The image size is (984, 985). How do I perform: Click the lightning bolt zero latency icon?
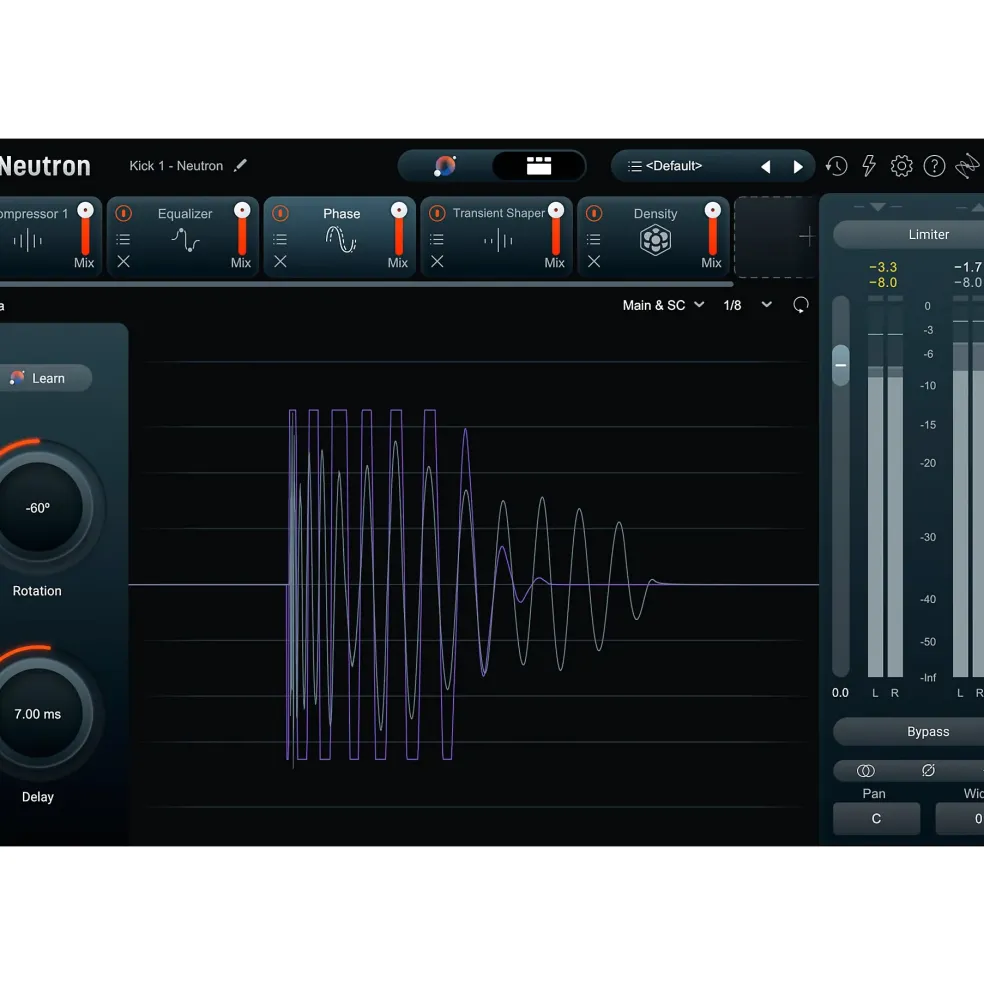(x=869, y=166)
